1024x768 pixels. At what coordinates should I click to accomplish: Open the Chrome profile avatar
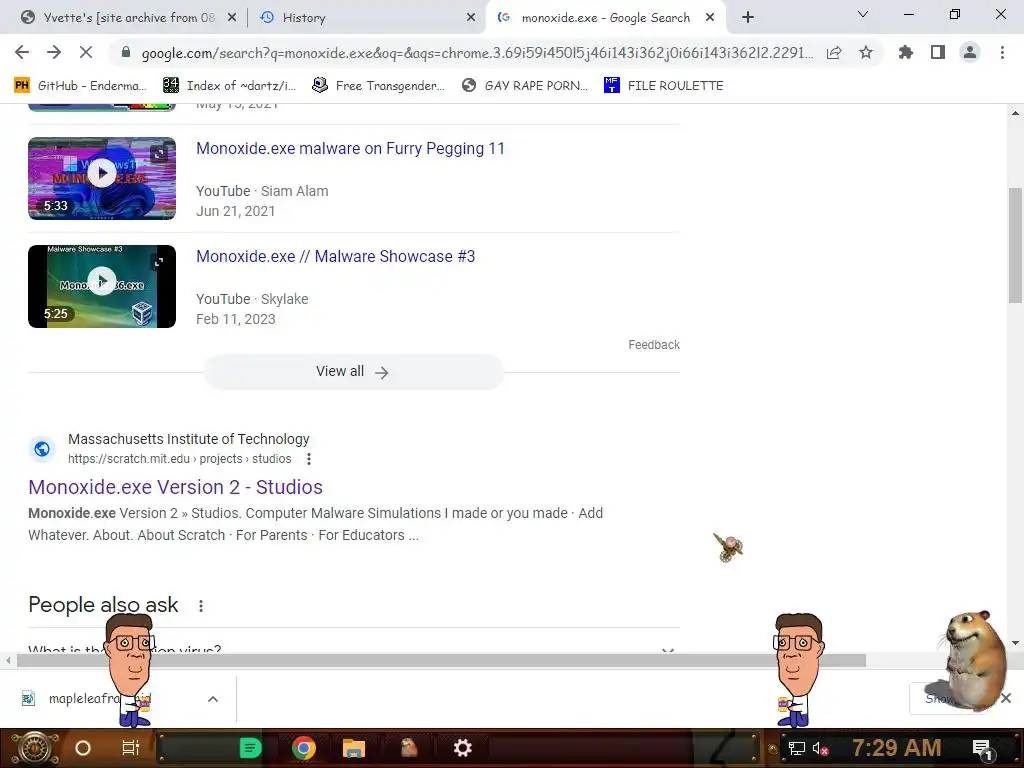(x=970, y=52)
